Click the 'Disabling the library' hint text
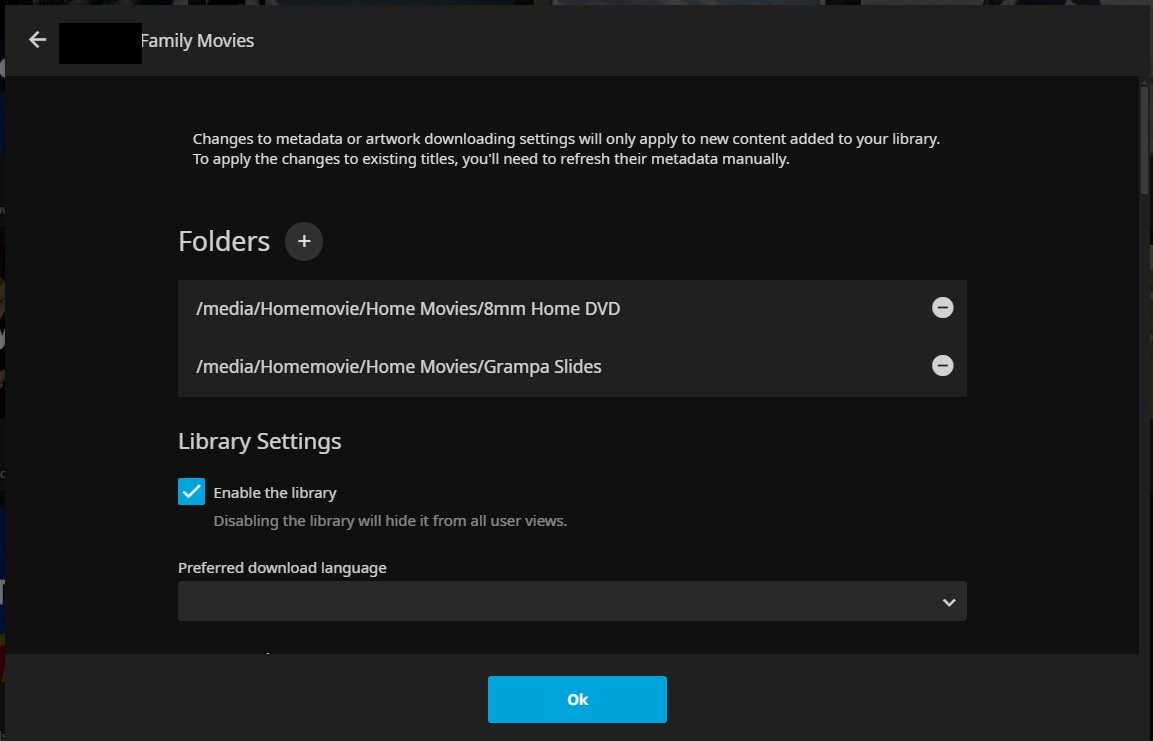Viewport: 1153px width, 741px height. (x=390, y=521)
